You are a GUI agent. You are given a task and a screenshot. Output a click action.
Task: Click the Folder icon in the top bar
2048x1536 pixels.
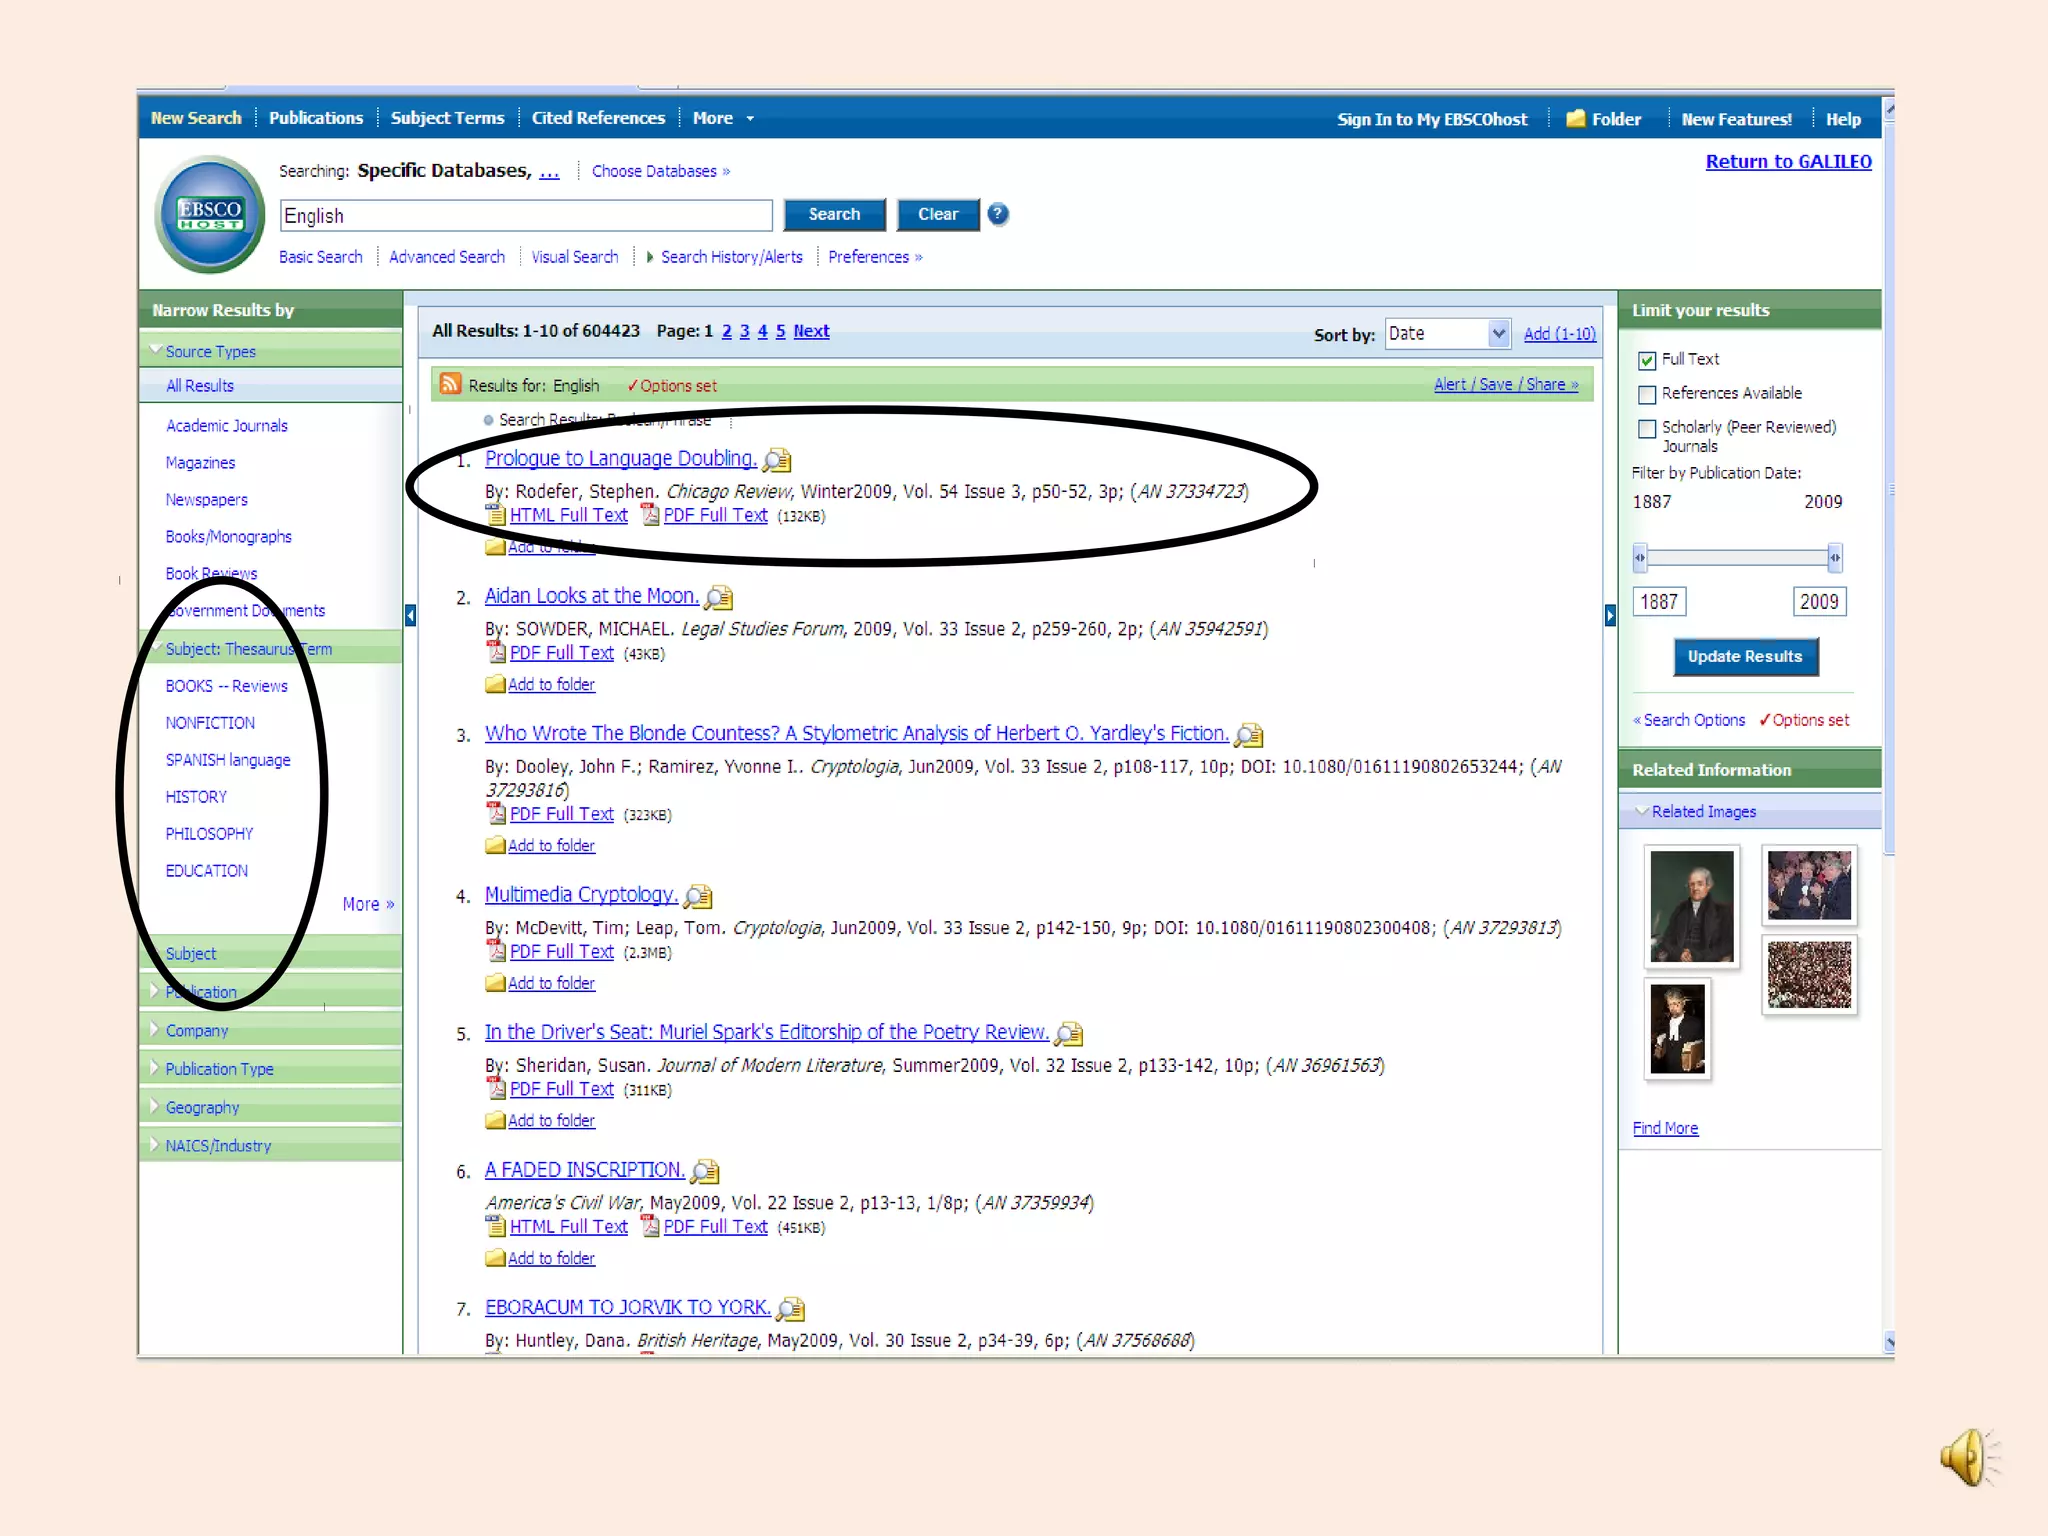click(x=1575, y=119)
